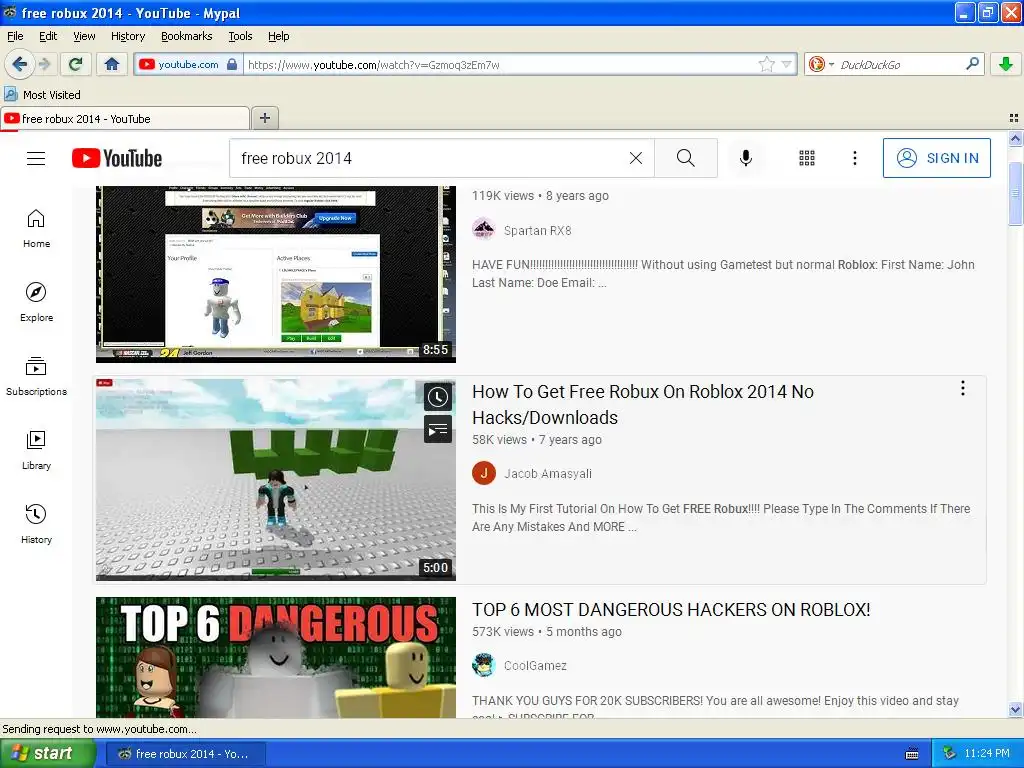List all tabs button at tab bar end
The width and height of the screenshot is (1024, 768).
tap(1014, 118)
